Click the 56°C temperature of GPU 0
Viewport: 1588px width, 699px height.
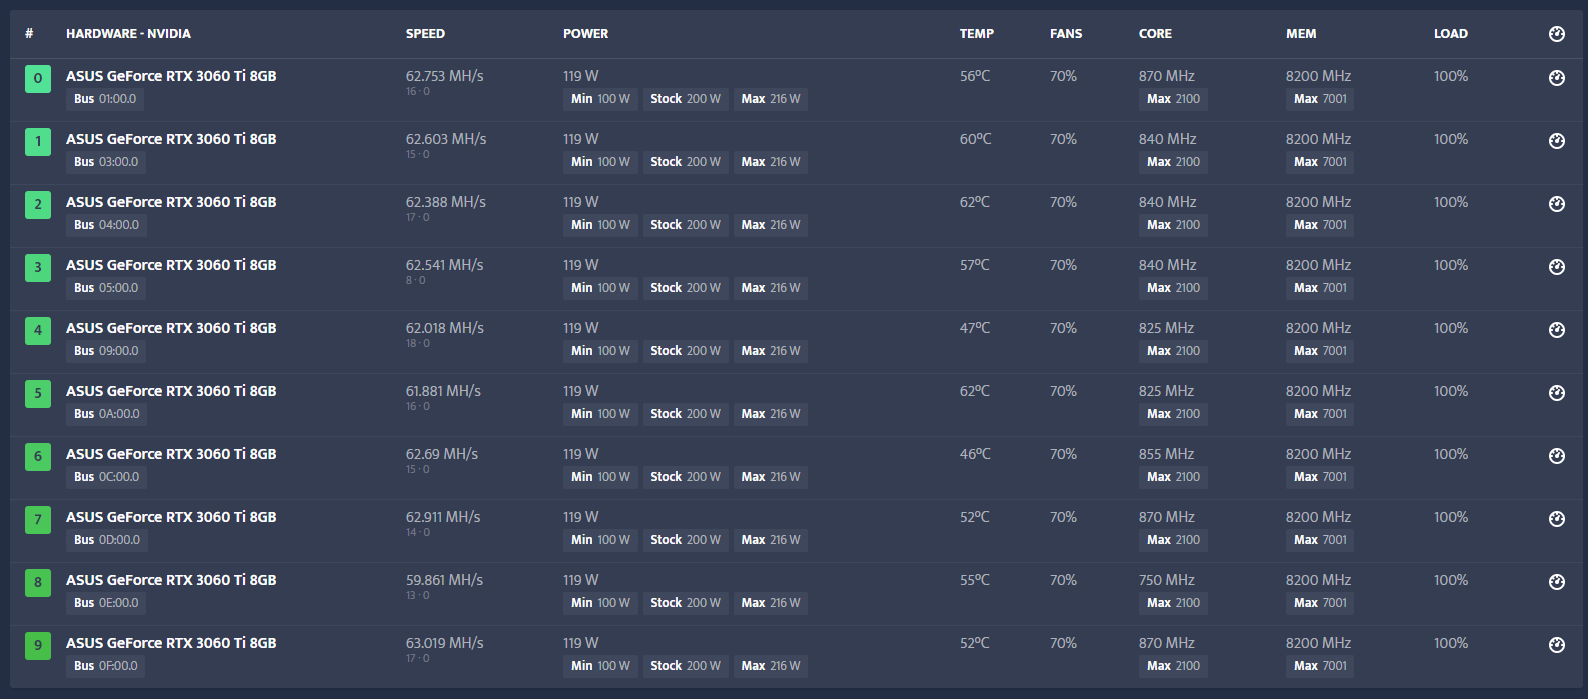(x=975, y=76)
